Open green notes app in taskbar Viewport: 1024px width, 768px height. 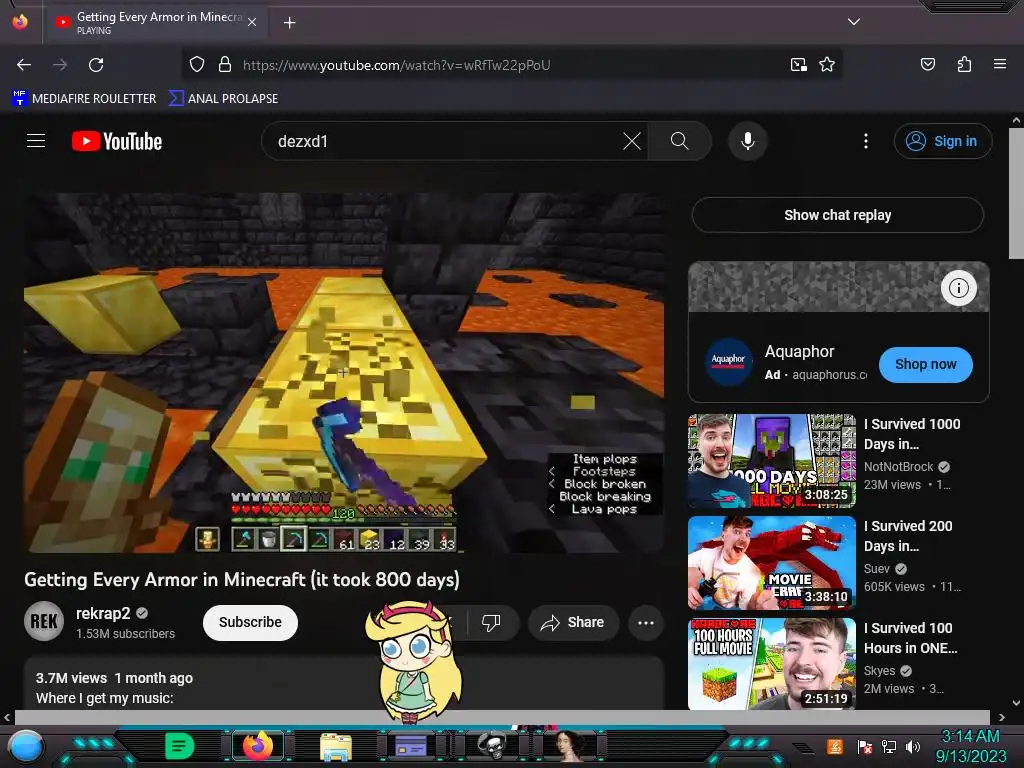pyautogui.click(x=180, y=746)
